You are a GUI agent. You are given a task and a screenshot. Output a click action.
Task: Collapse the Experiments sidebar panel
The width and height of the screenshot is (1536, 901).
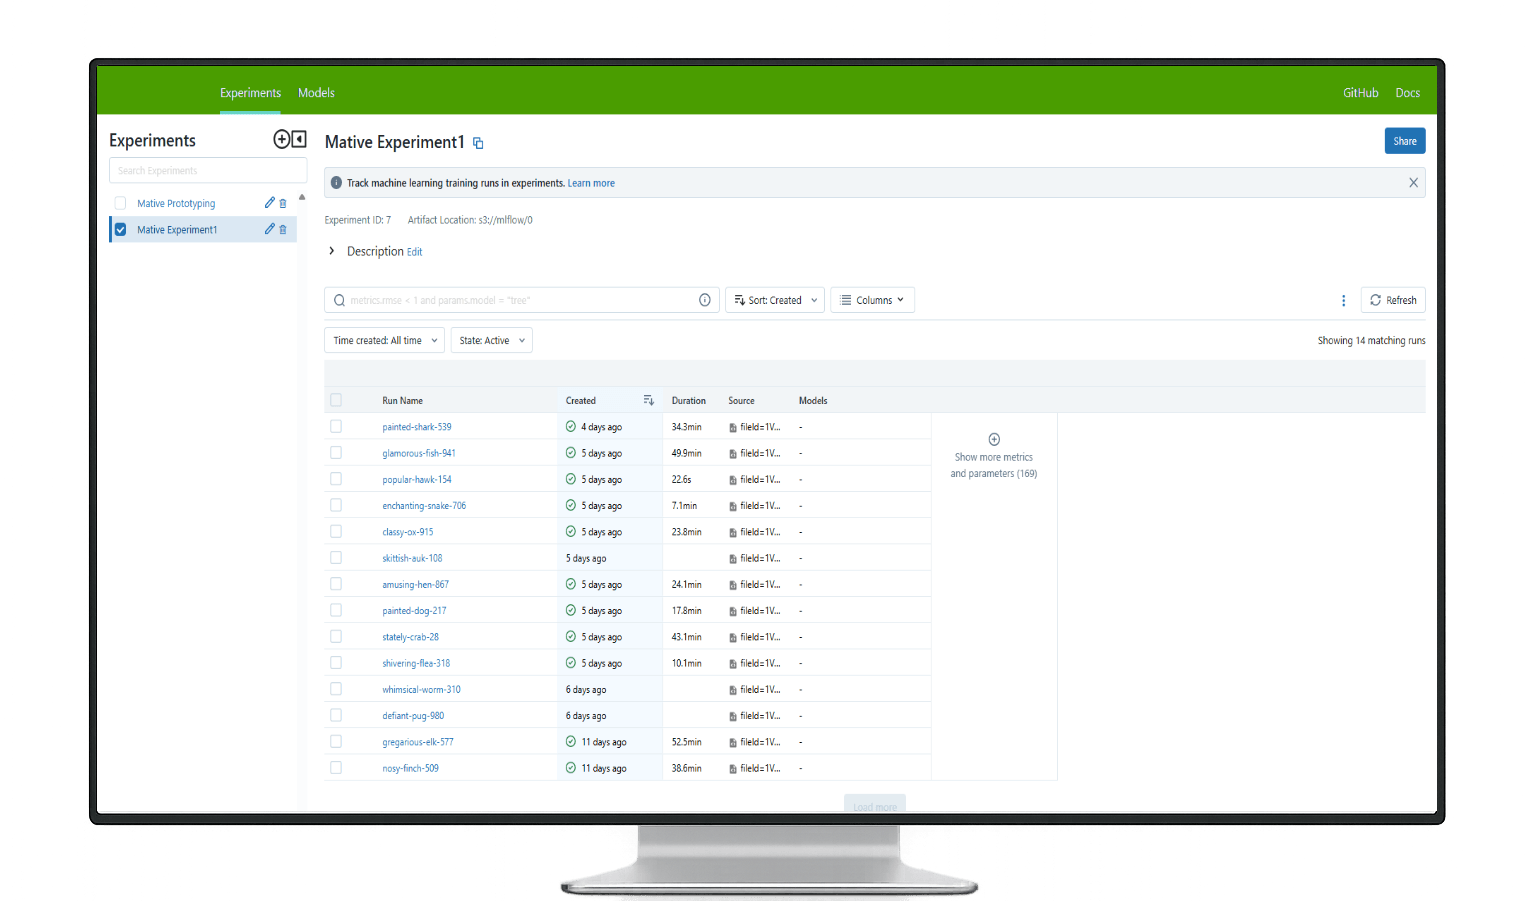[x=298, y=139]
